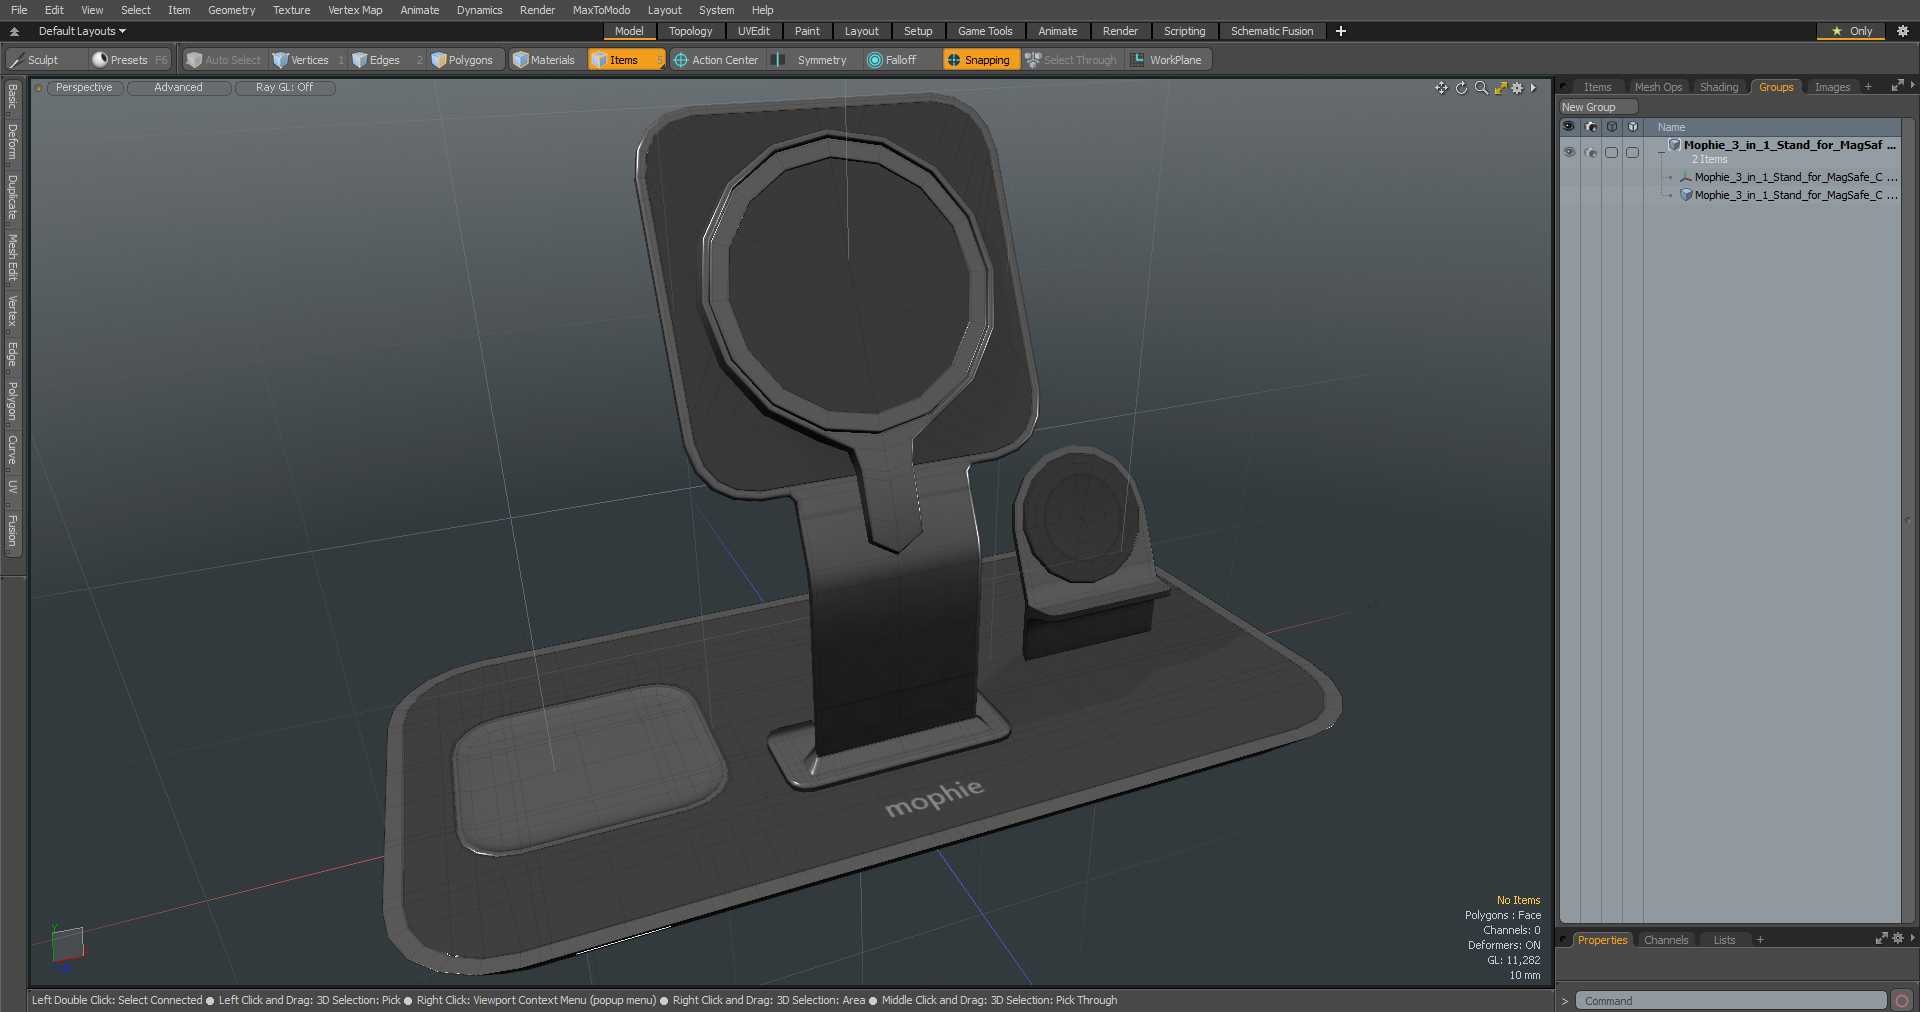Toggle the Mophie group's third-column checkbox
The height and width of the screenshot is (1012, 1920).
1611,152
